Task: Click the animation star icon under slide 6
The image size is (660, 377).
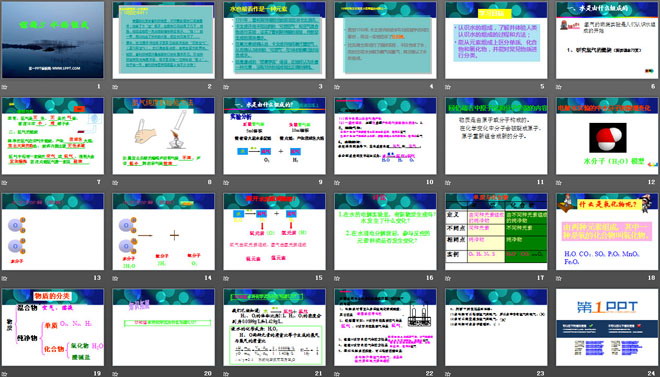Action: pyautogui.click(x=559, y=87)
